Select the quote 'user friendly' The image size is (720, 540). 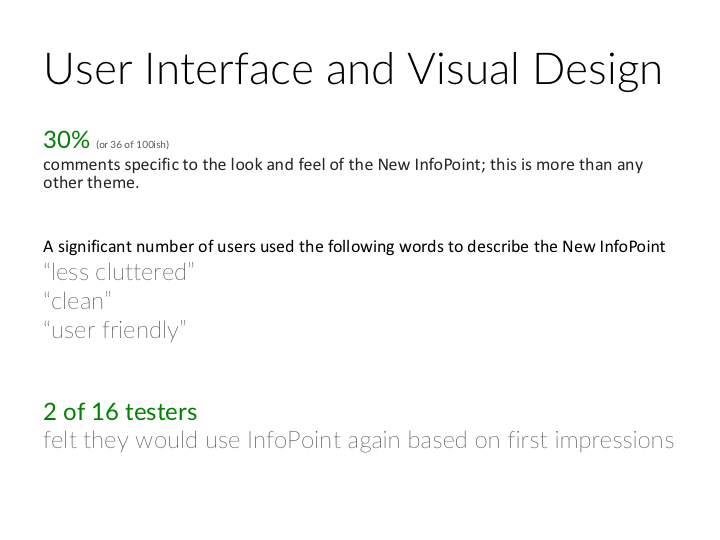pyautogui.click(x=115, y=330)
